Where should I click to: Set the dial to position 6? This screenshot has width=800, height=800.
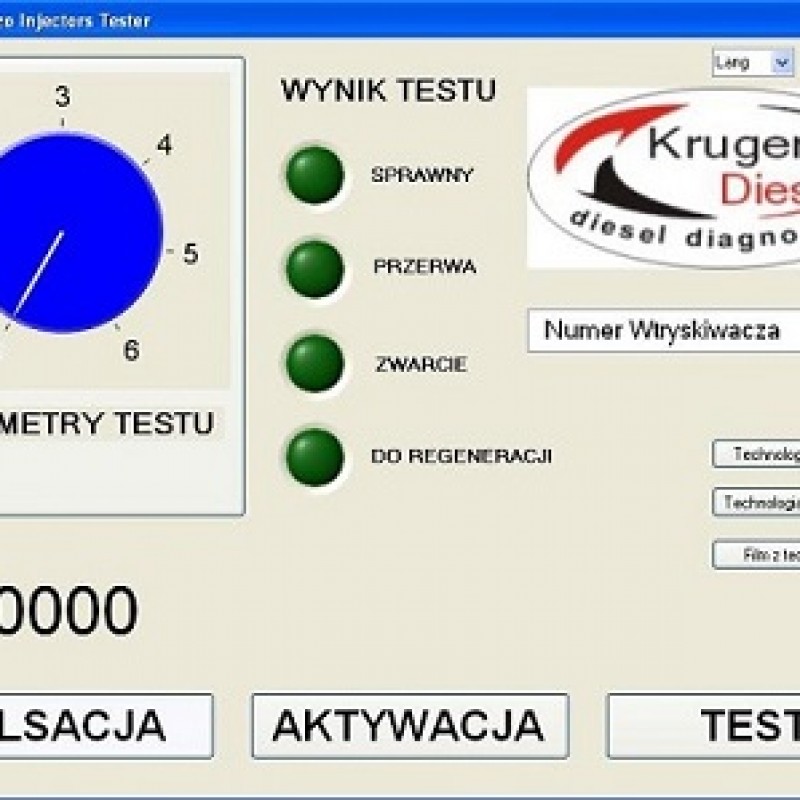[x=131, y=350]
